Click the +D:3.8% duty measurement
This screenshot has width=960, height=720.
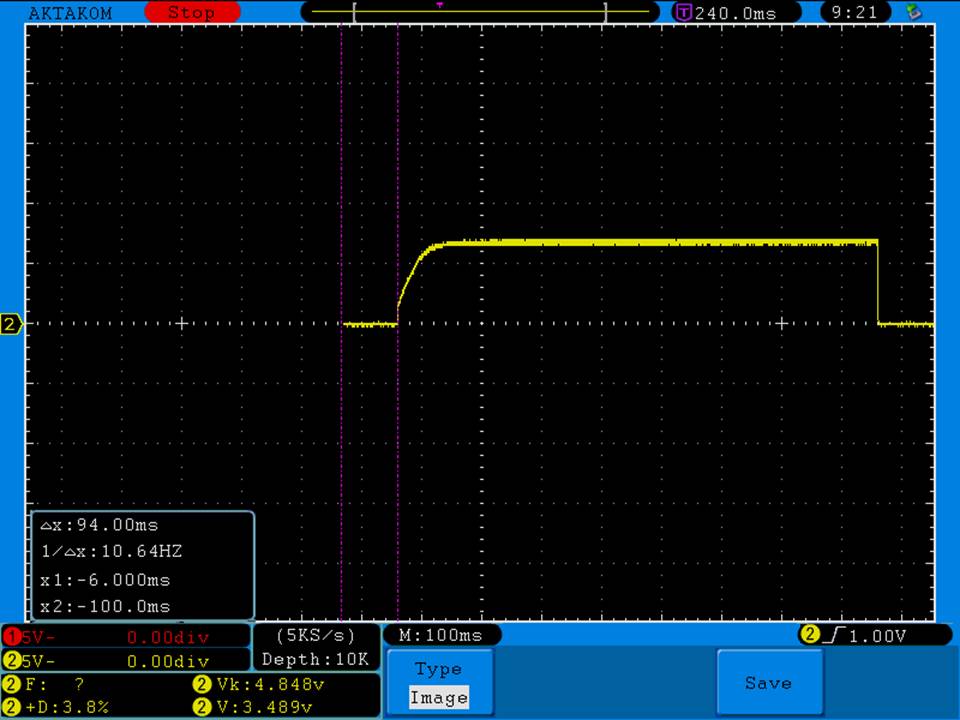pyautogui.click(x=67, y=707)
